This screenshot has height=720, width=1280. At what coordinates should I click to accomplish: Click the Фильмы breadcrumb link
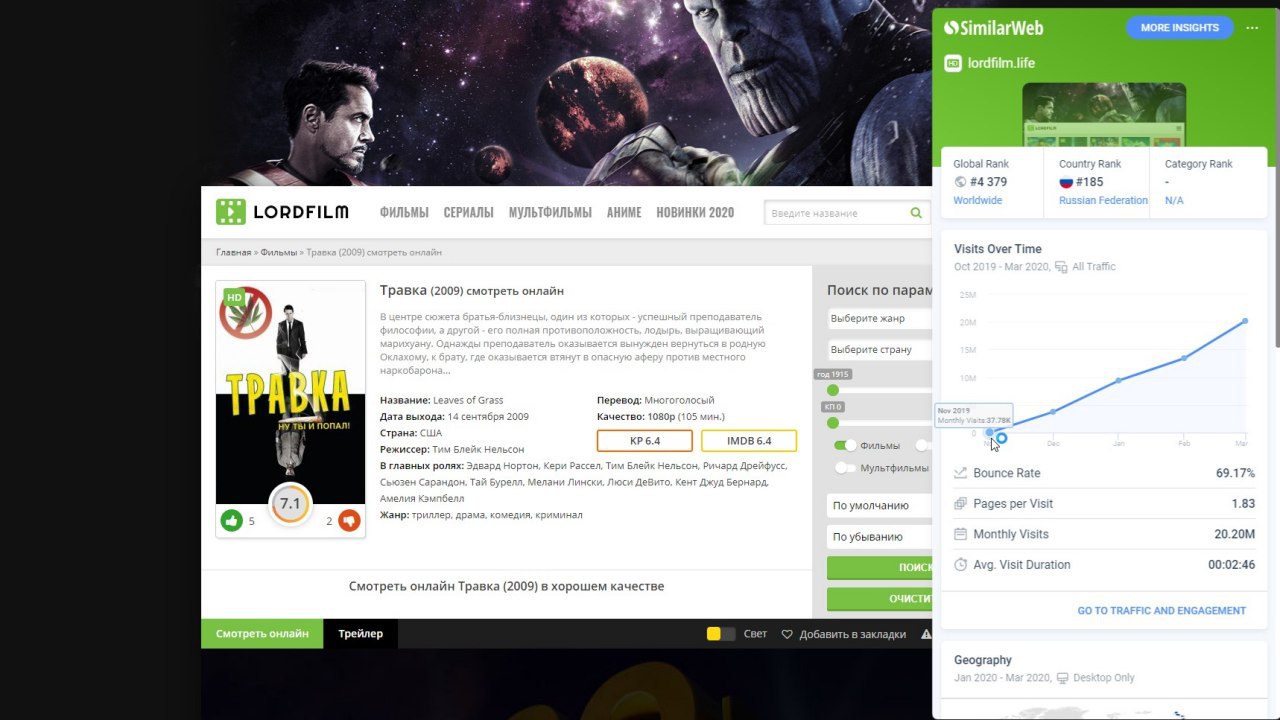pos(279,252)
